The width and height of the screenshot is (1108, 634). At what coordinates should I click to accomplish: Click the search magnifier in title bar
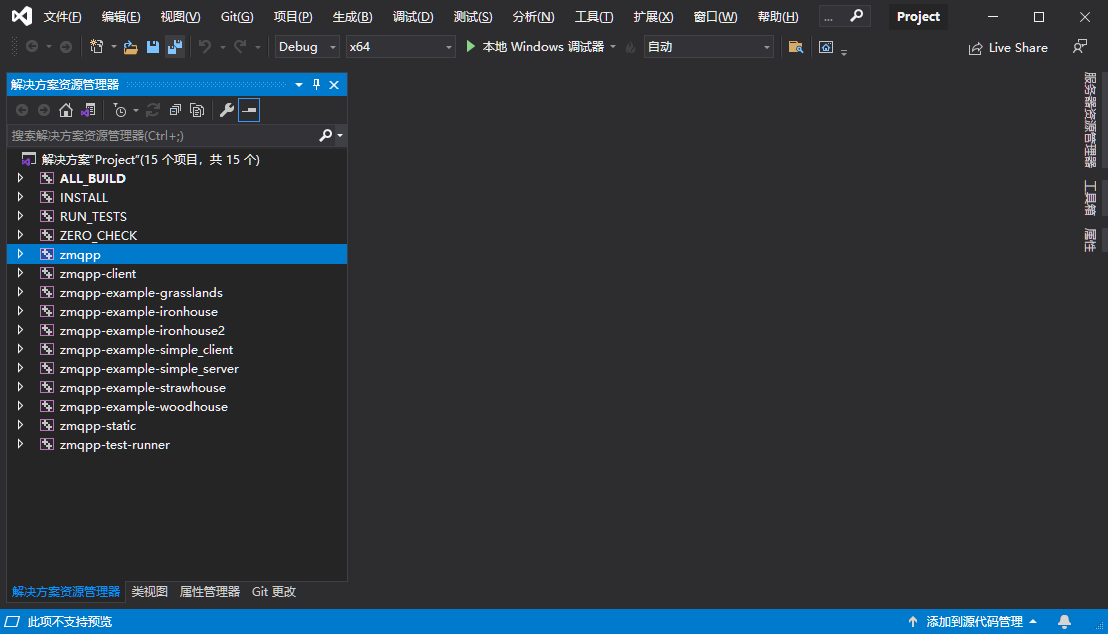[x=856, y=16]
